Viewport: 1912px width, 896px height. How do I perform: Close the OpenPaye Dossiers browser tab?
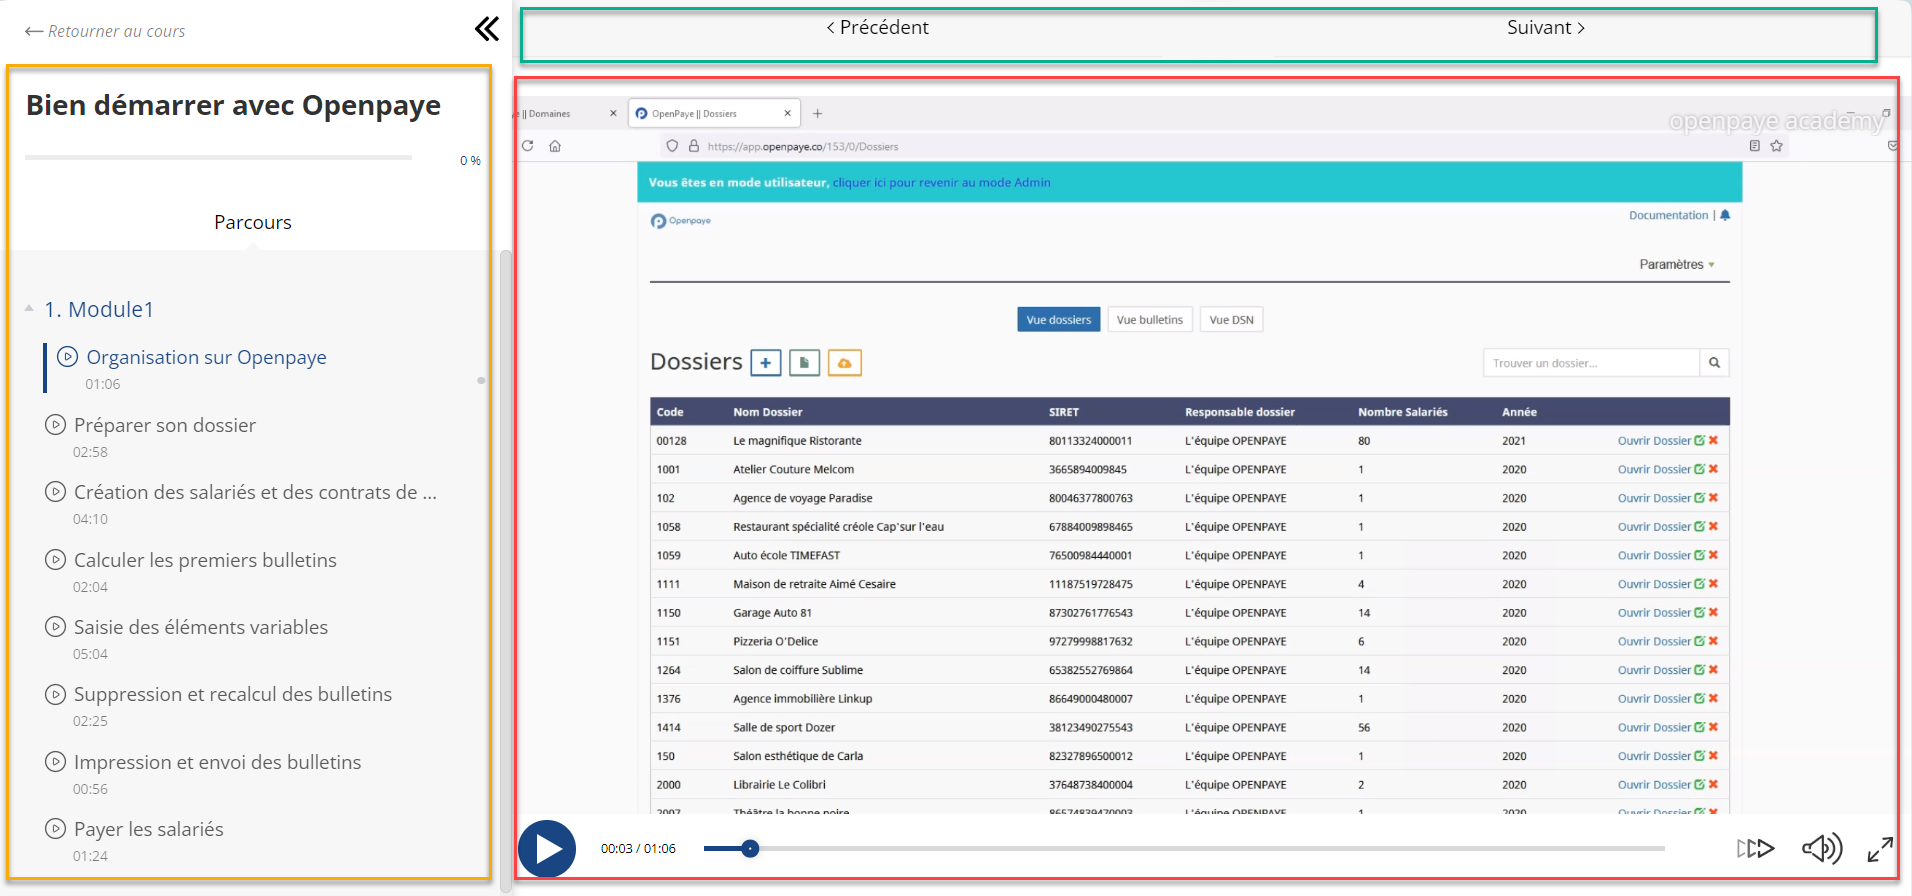[x=787, y=114]
